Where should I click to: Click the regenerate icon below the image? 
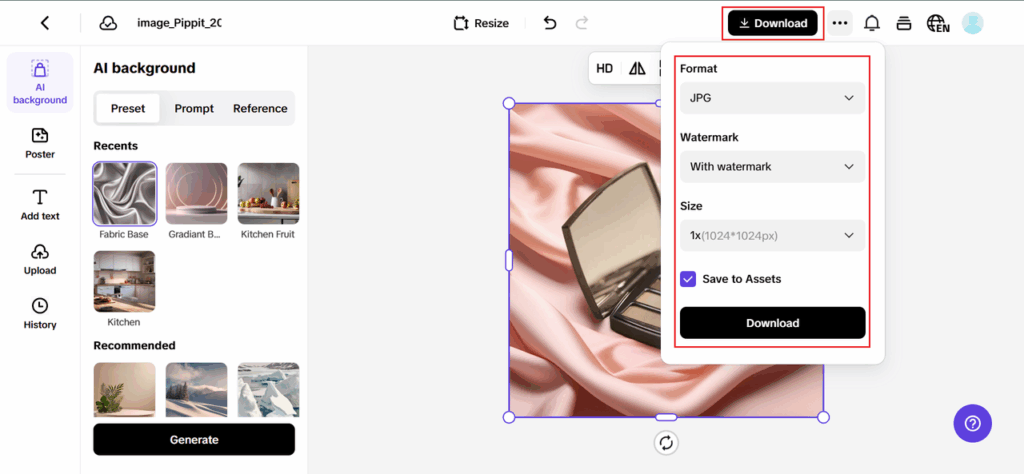(666, 442)
